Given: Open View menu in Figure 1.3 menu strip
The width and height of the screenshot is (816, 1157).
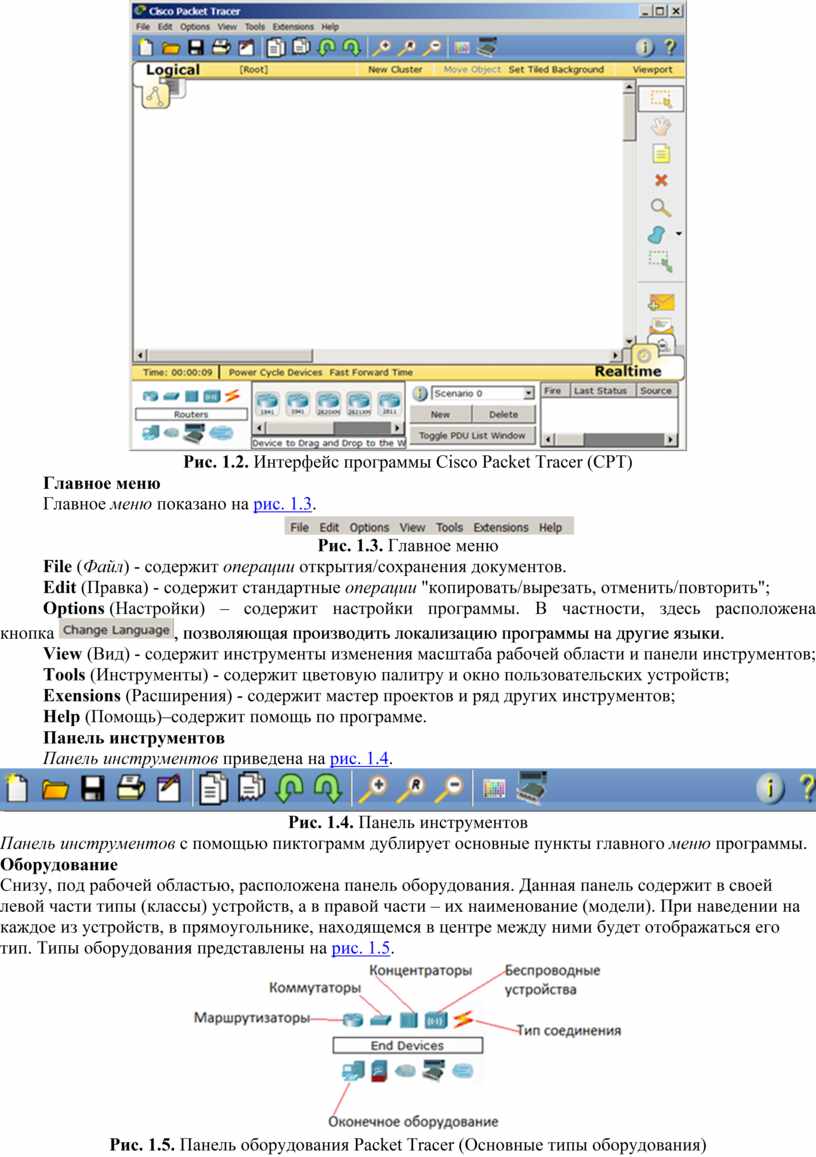Looking at the screenshot, I should (x=412, y=528).
